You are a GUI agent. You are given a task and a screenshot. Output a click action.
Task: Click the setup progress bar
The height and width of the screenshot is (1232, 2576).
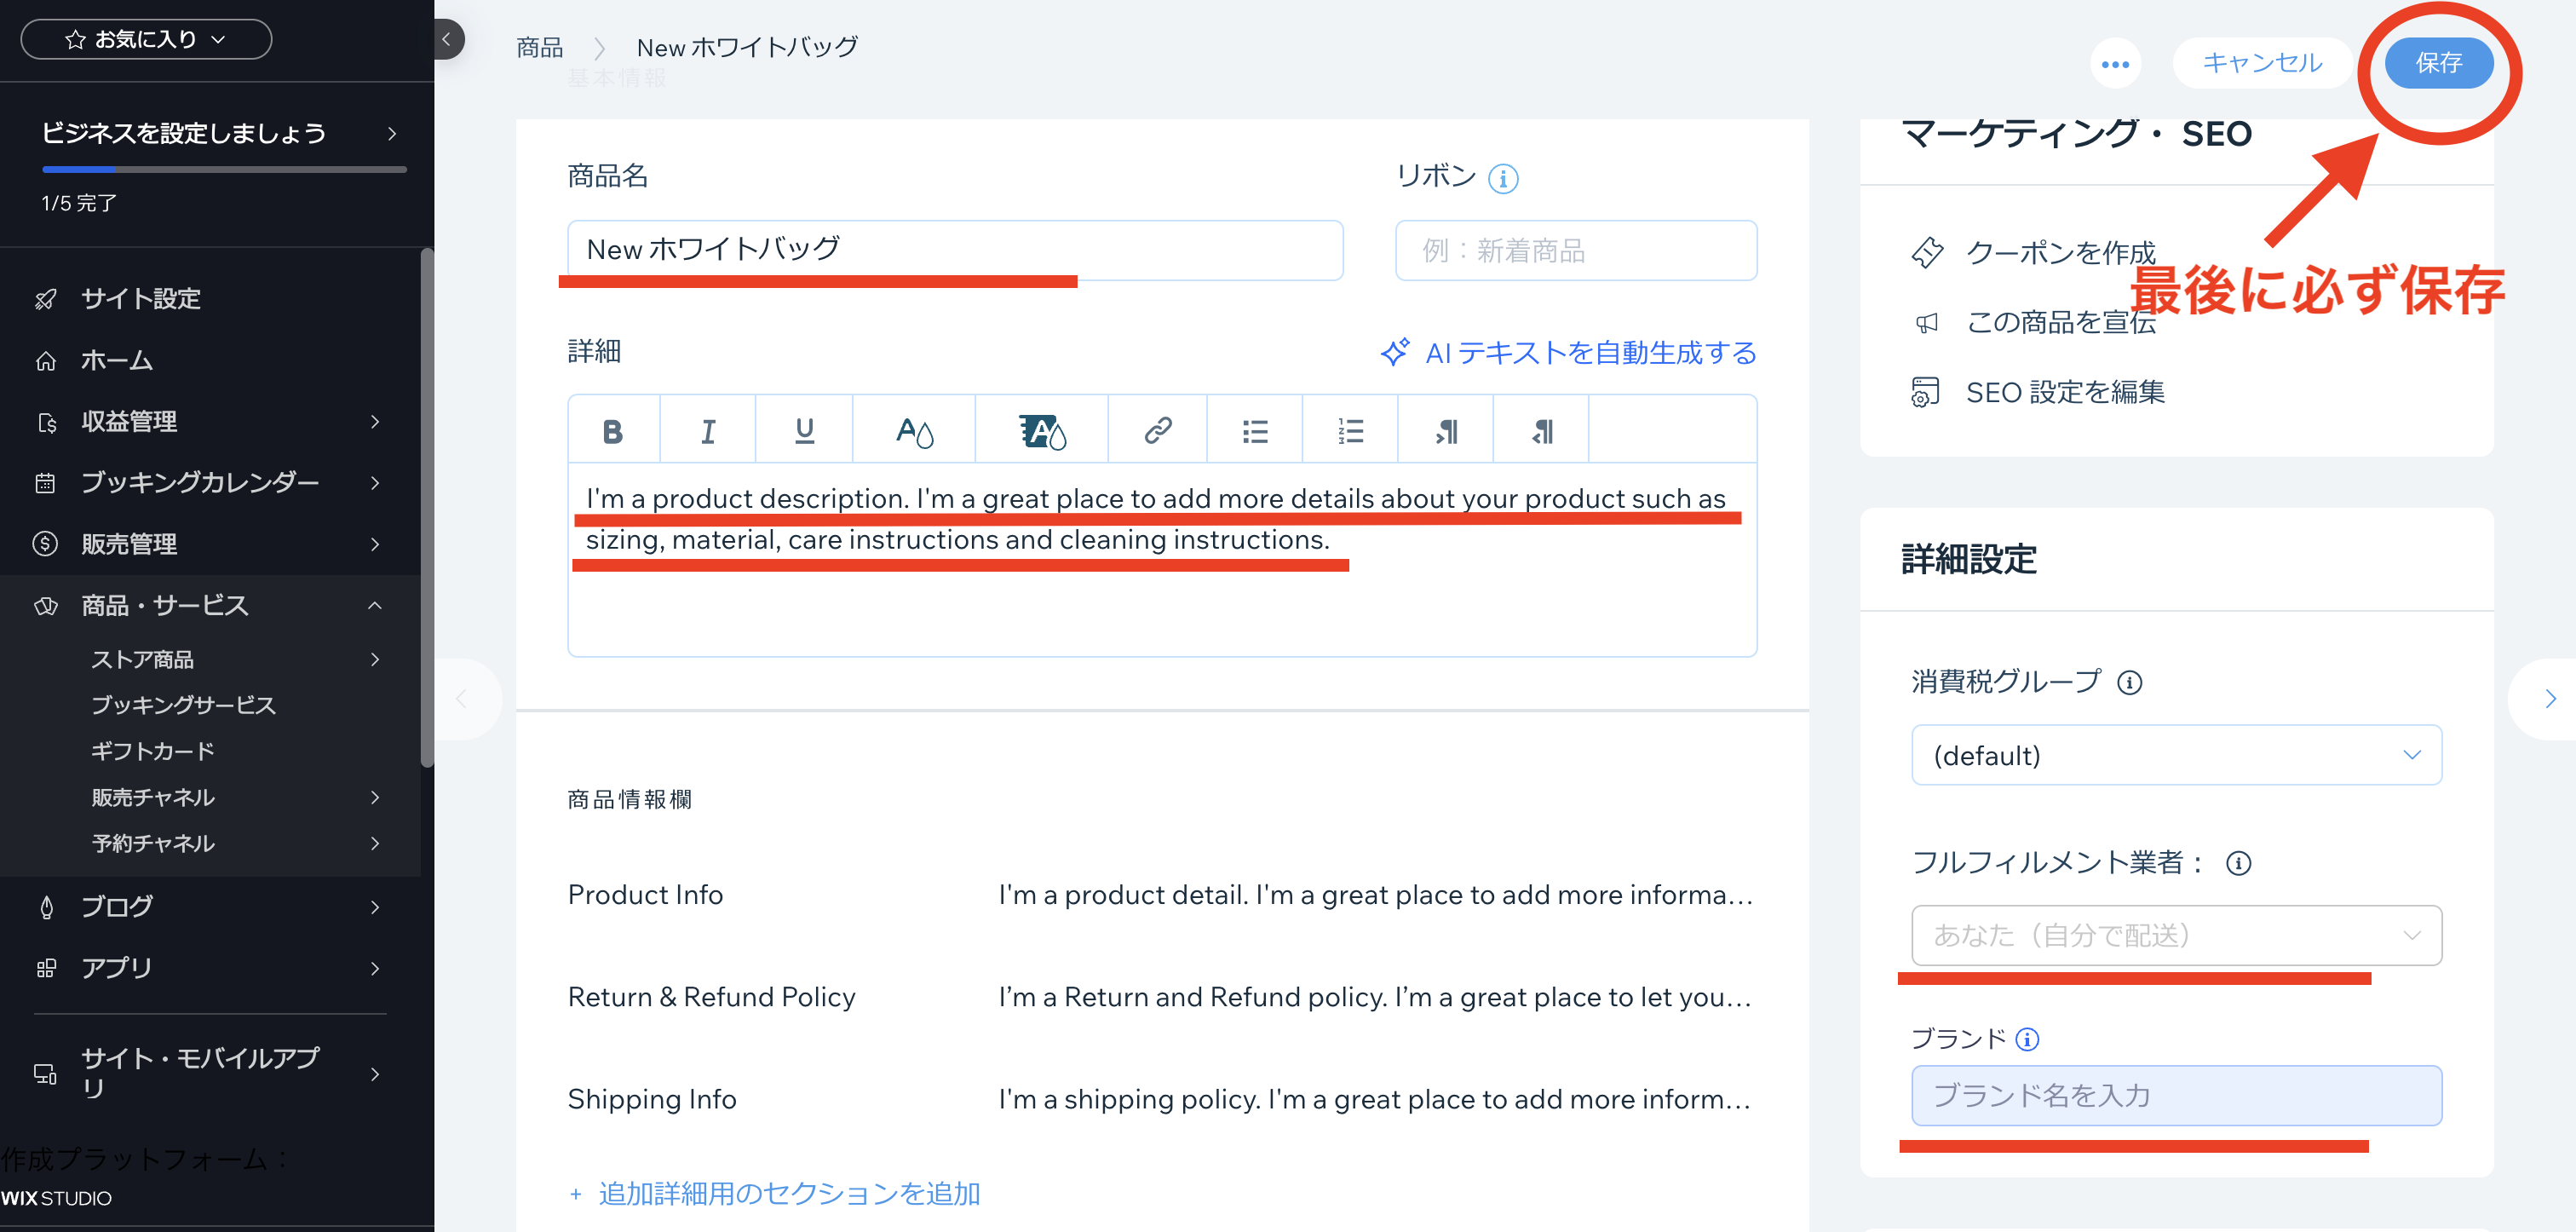[x=224, y=170]
